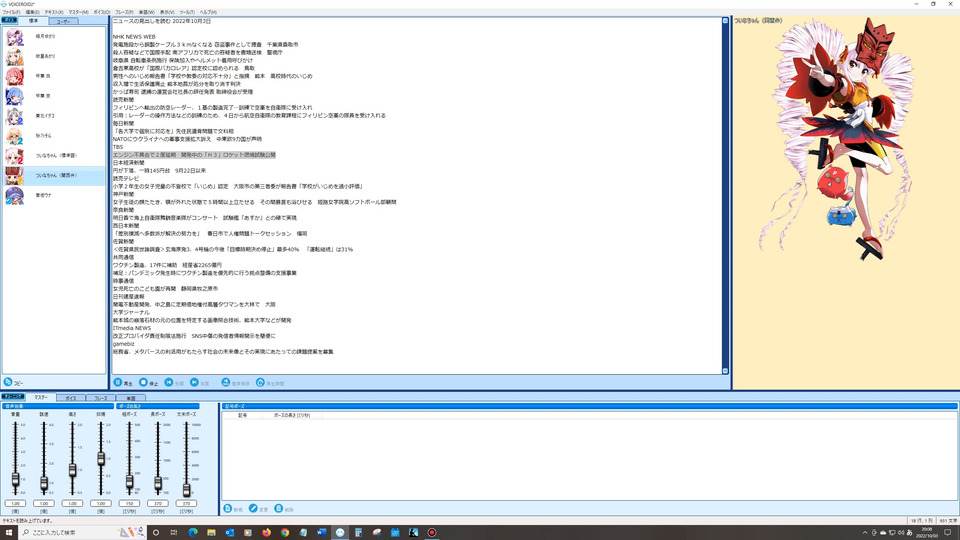This screenshot has width=960, height=540.
Task: Open the ボイス menu in menu bar
Action: [102, 12]
